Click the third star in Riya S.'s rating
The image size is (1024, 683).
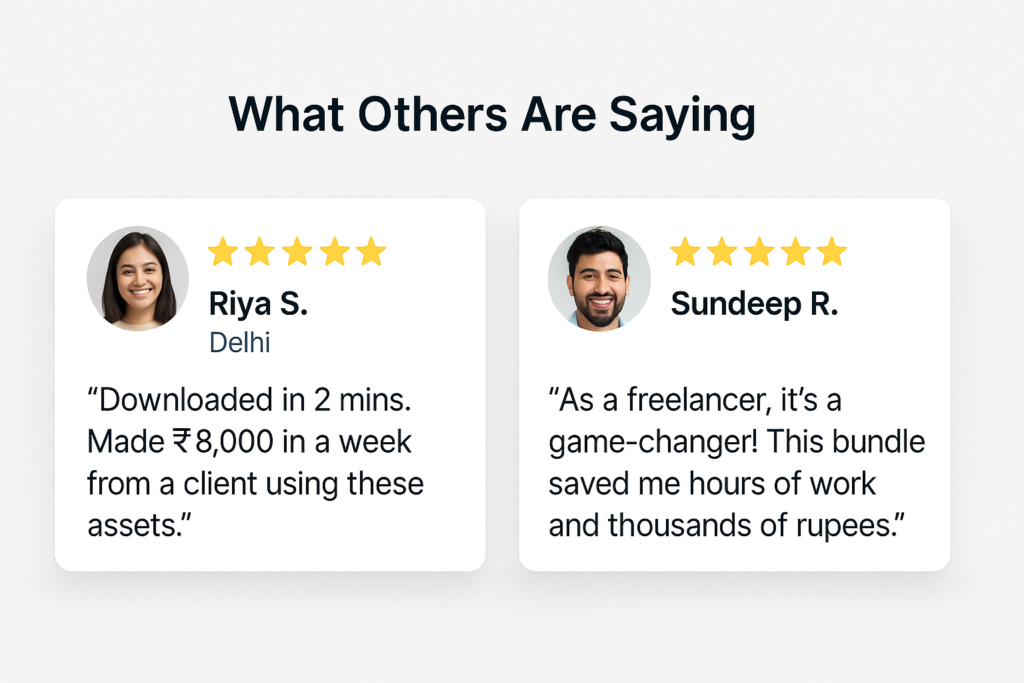(x=297, y=252)
